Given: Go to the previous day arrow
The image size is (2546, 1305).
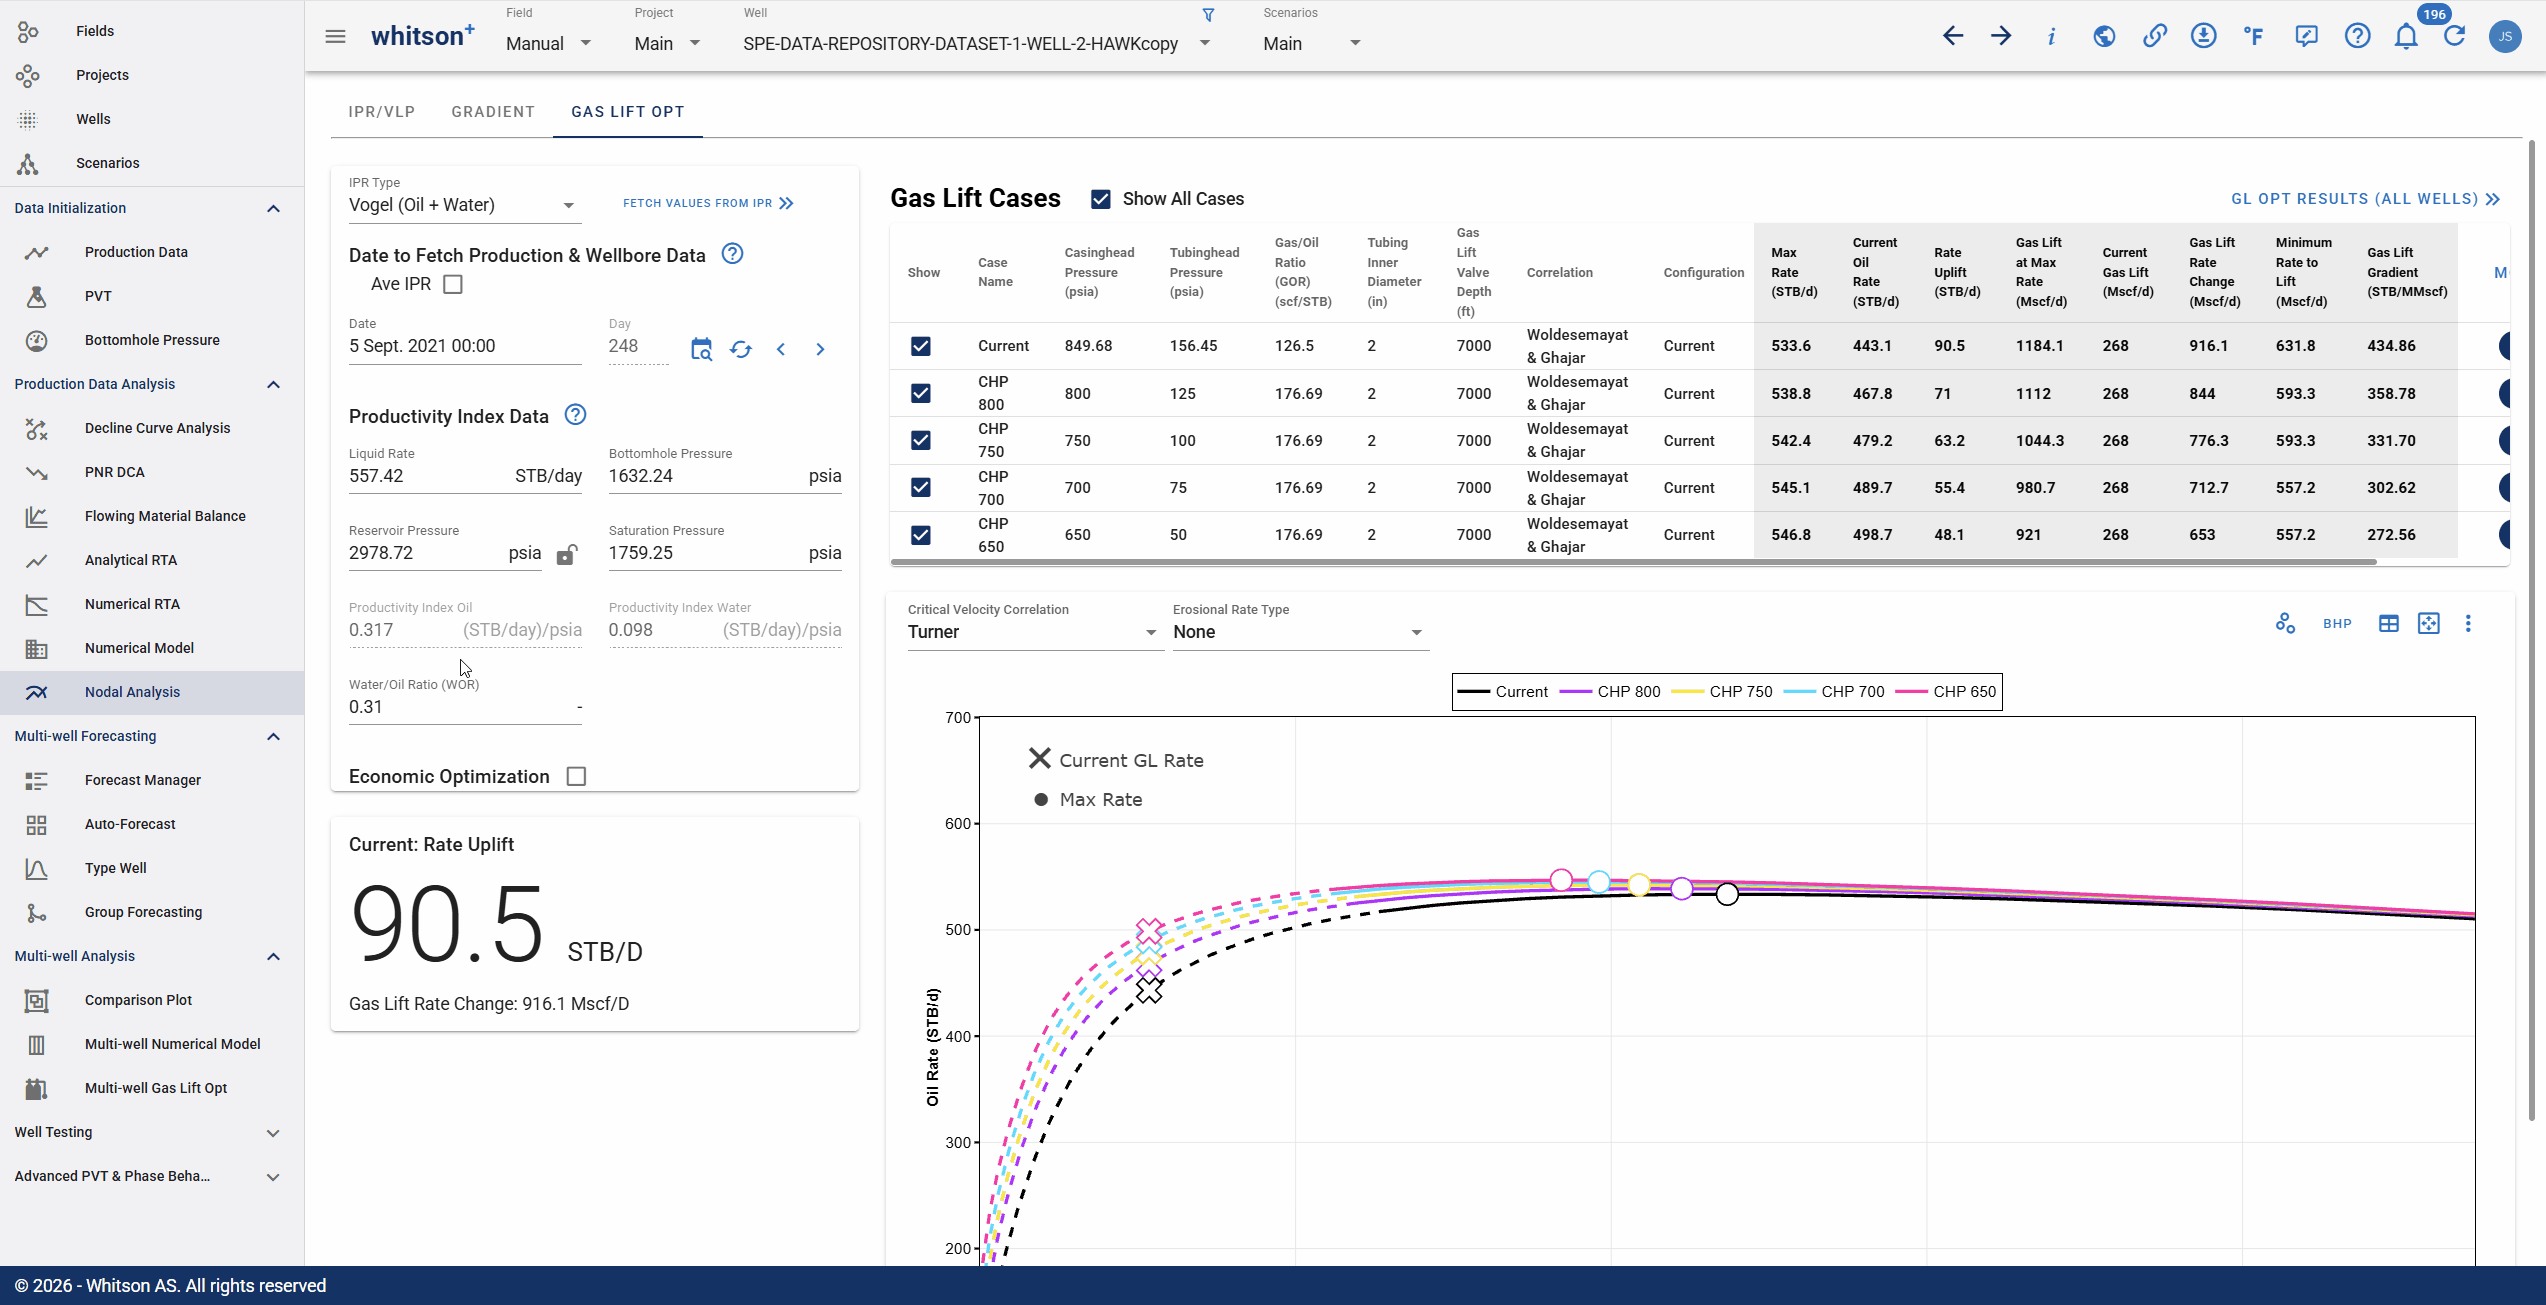Looking at the screenshot, I should [x=781, y=349].
